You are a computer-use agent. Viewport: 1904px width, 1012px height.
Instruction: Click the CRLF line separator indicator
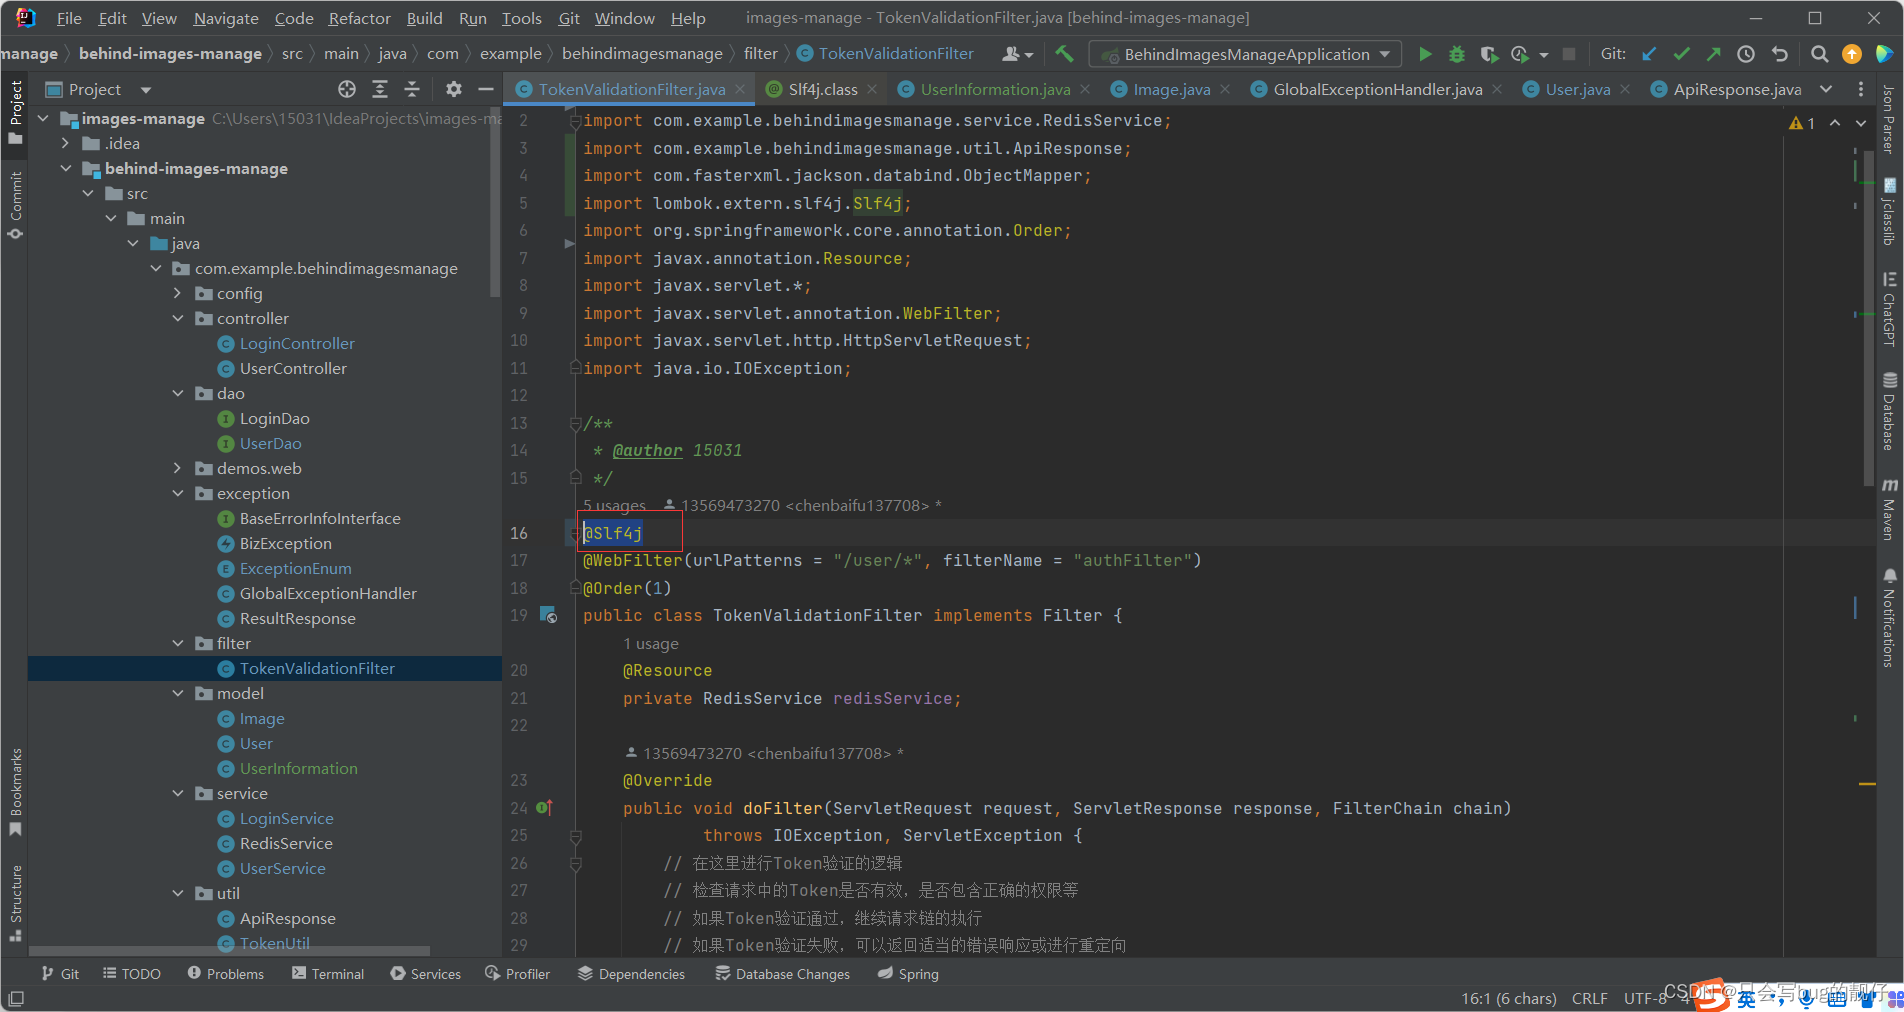1589,998
